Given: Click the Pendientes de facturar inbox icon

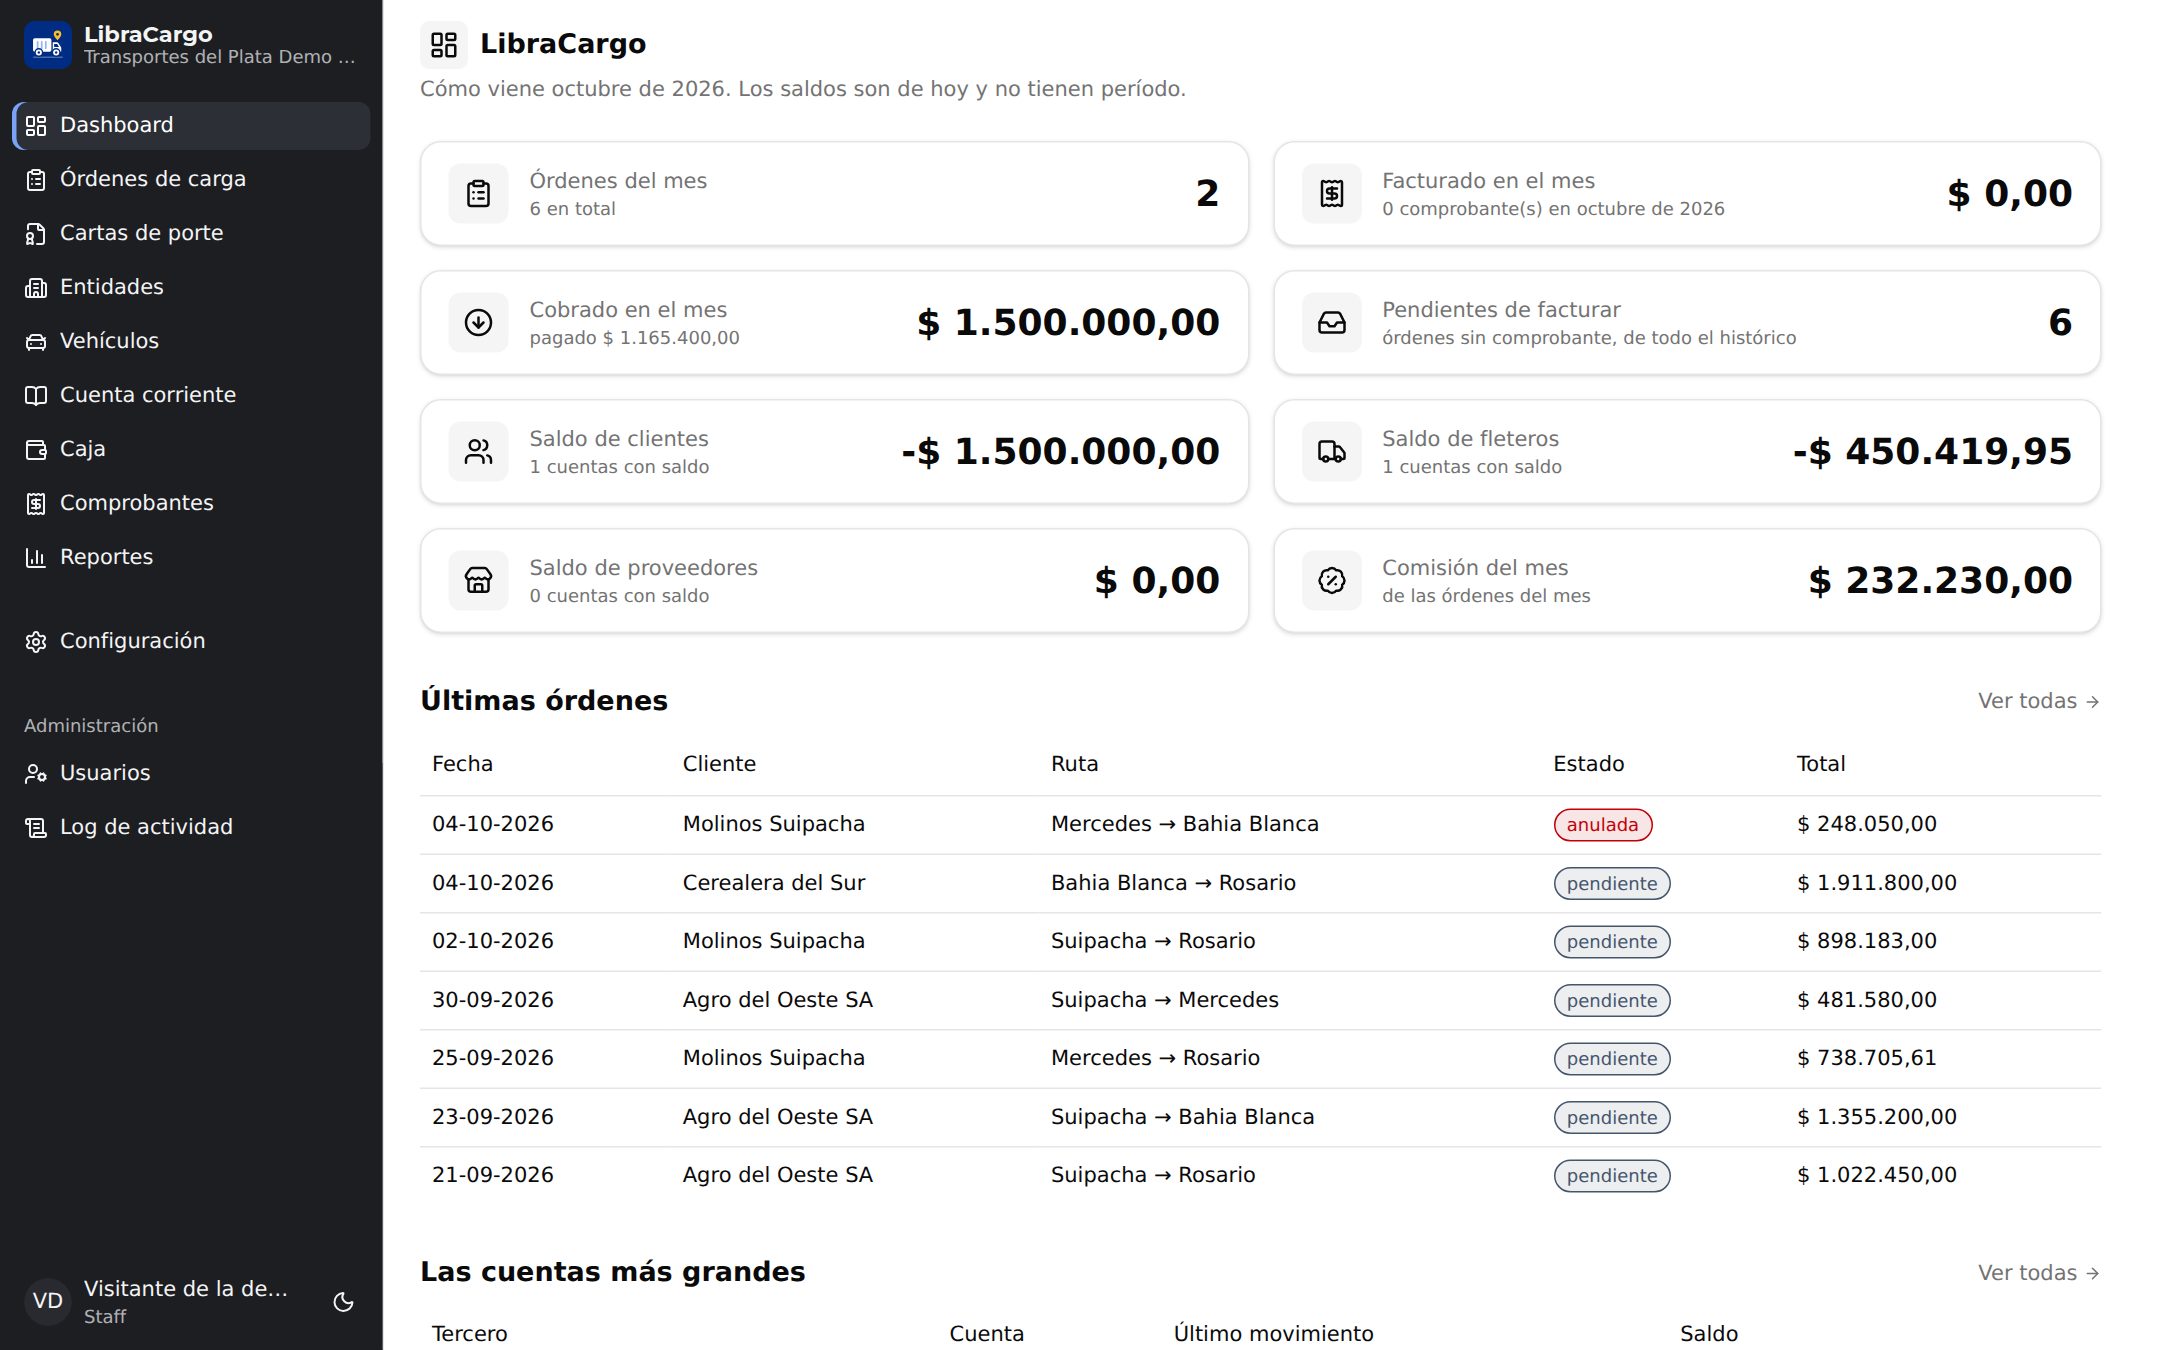Looking at the screenshot, I should 1332,322.
